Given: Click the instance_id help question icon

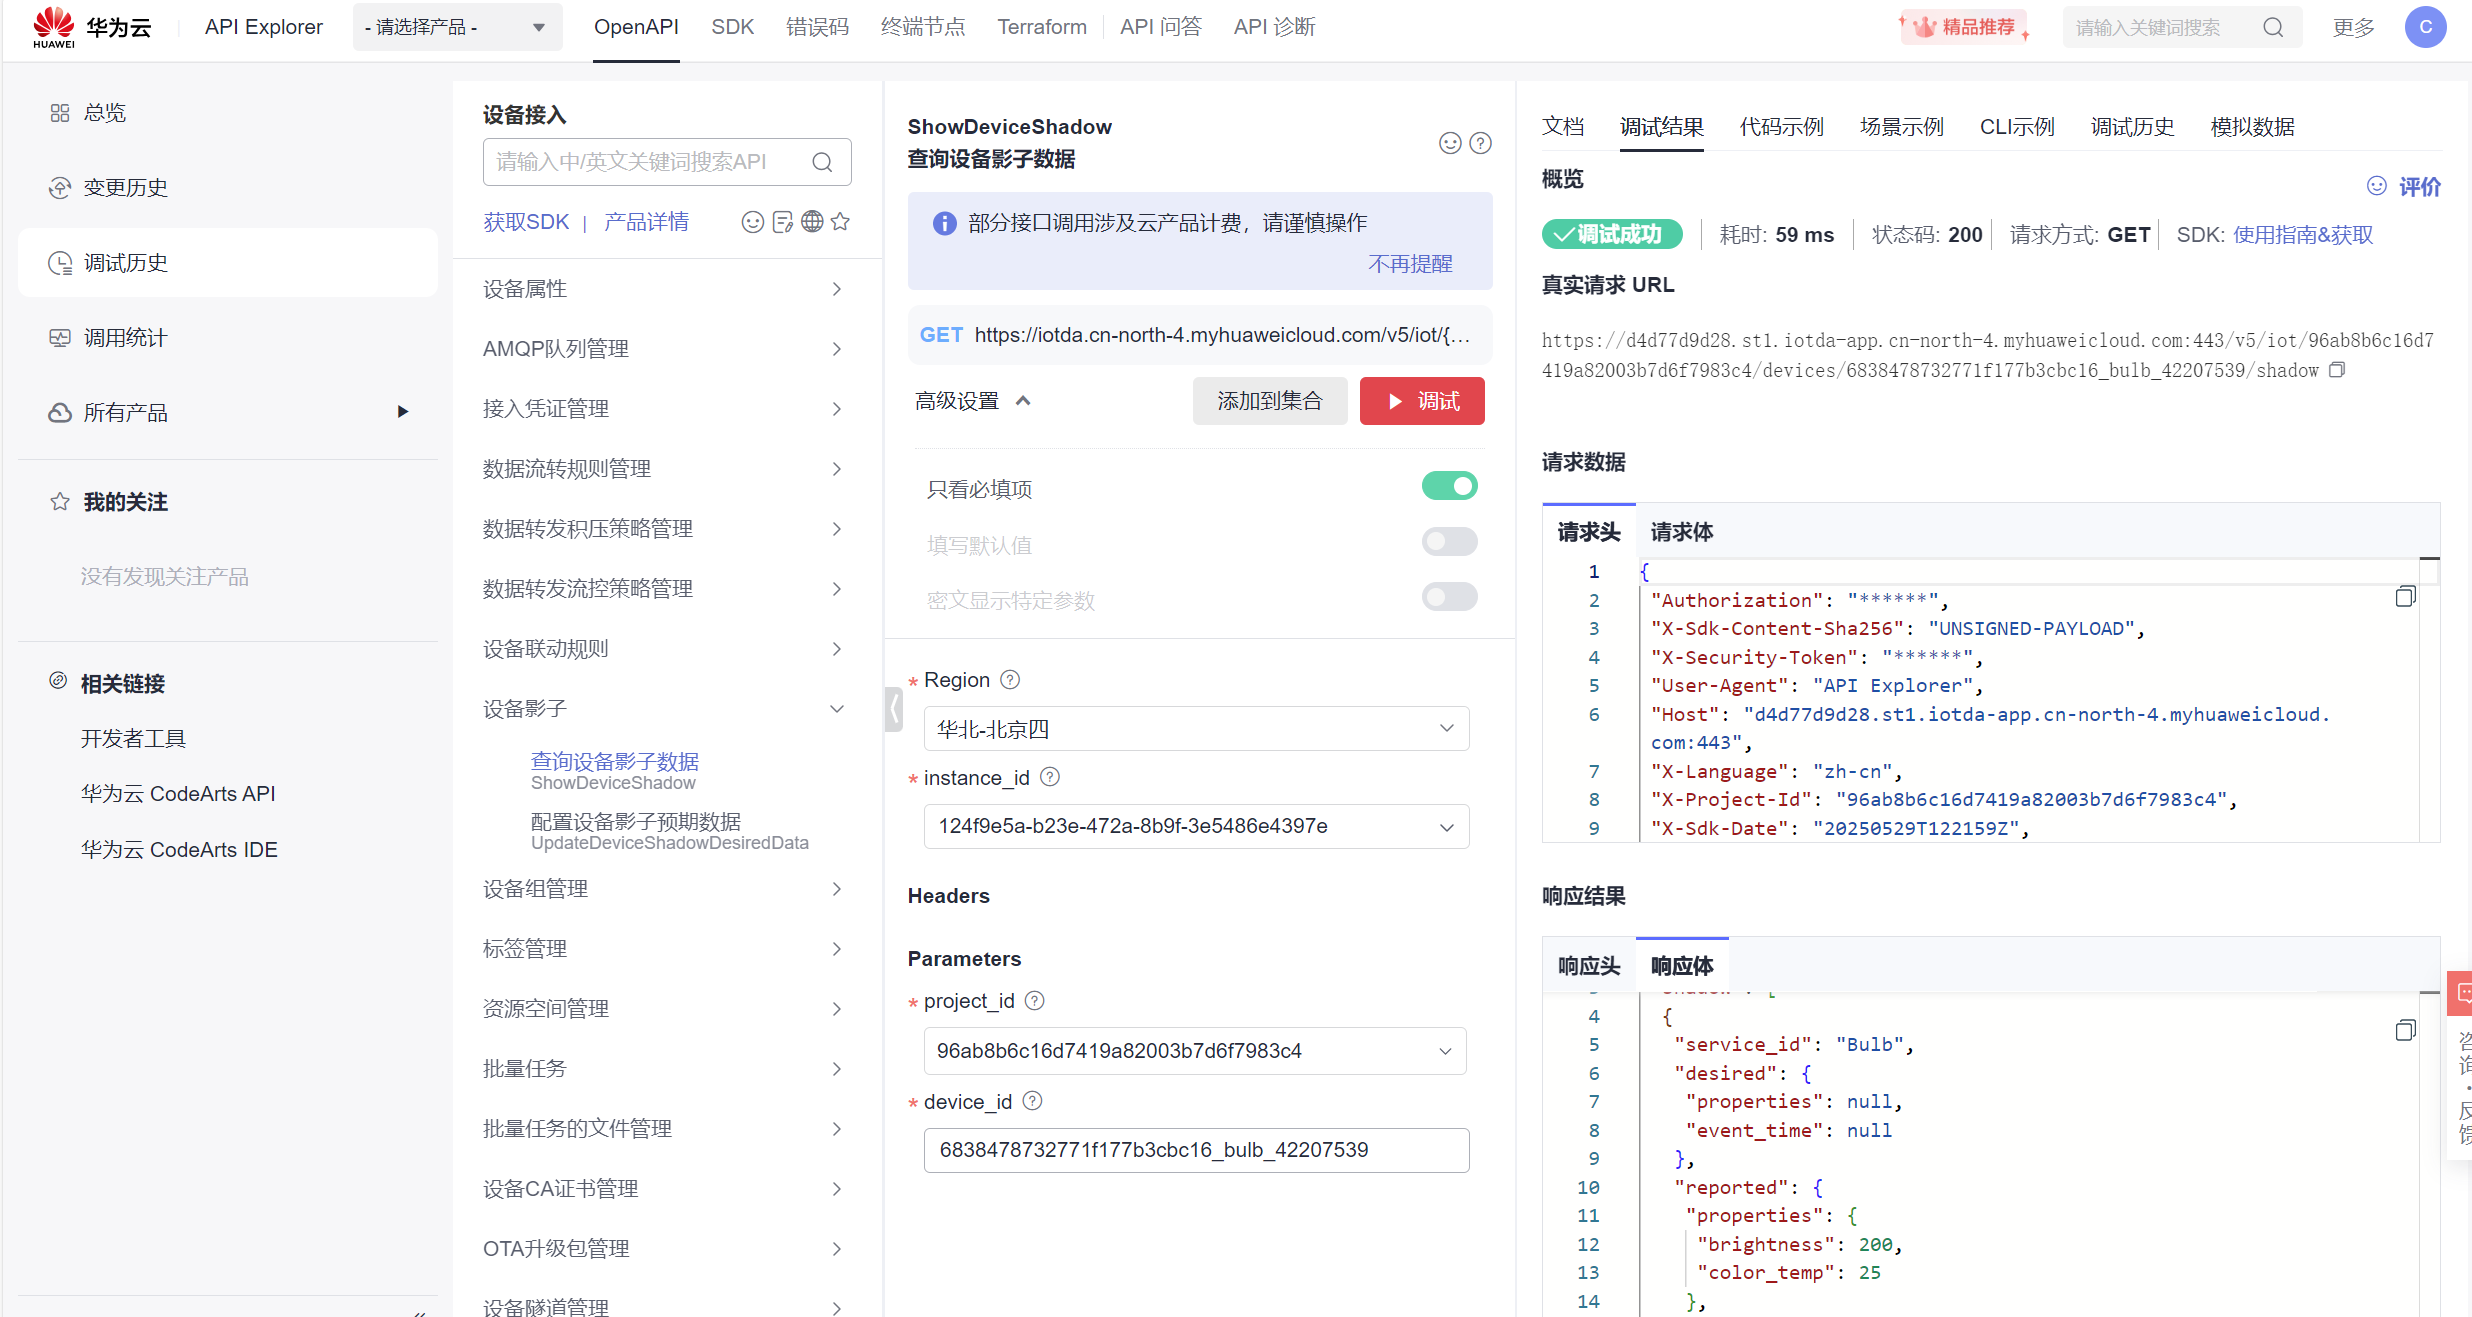Looking at the screenshot, I should pos(1050,777).
